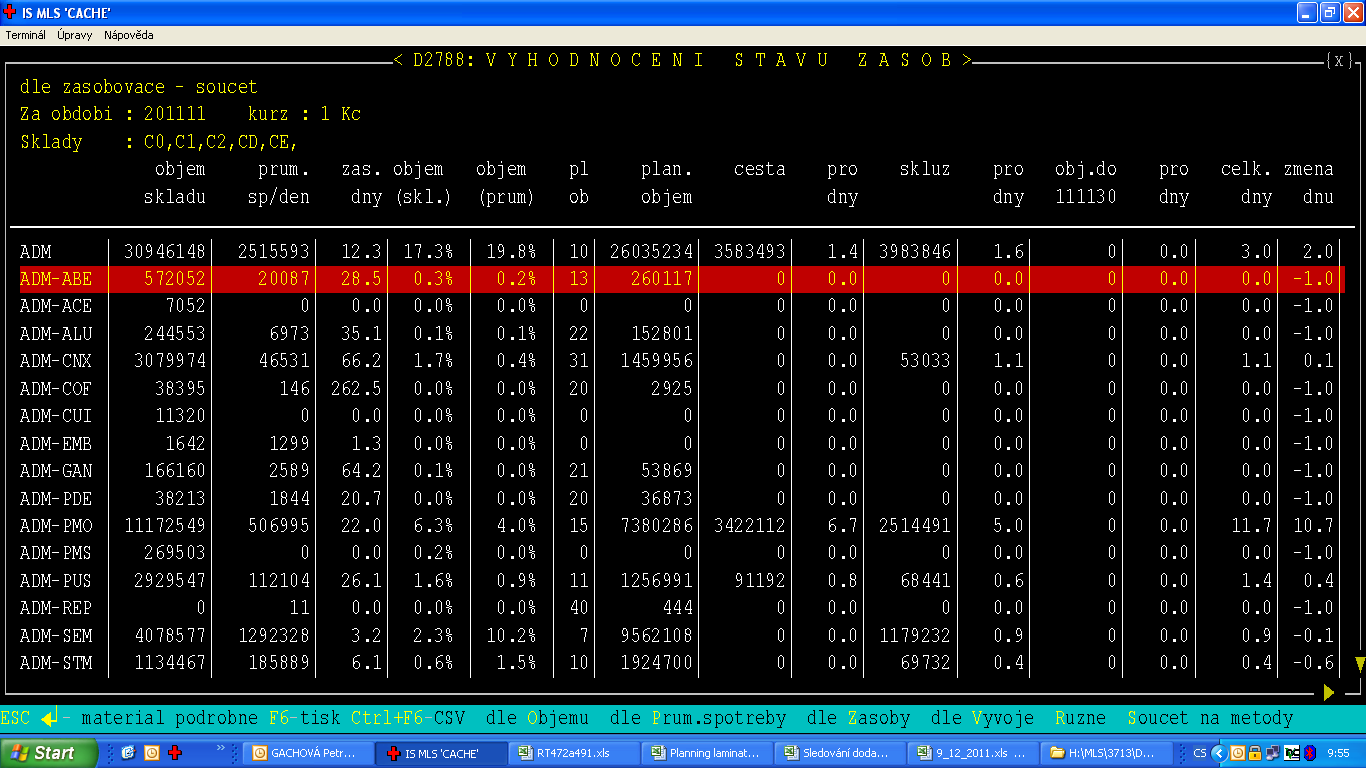Open the Nápověda menu

tap(129, 35)
